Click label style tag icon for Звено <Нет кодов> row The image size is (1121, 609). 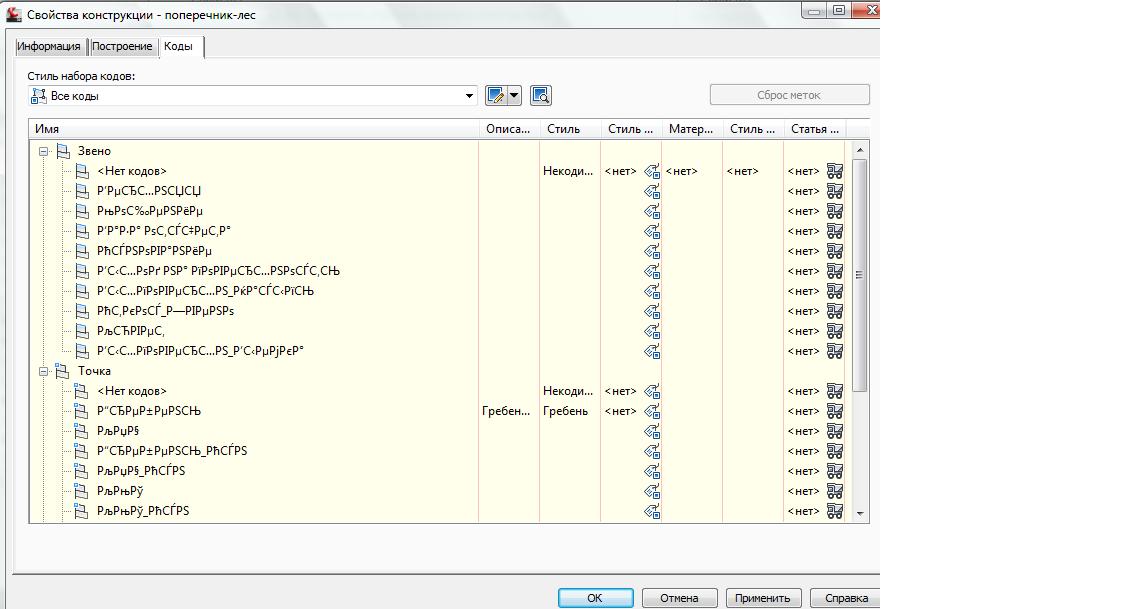tap(651, 172)
